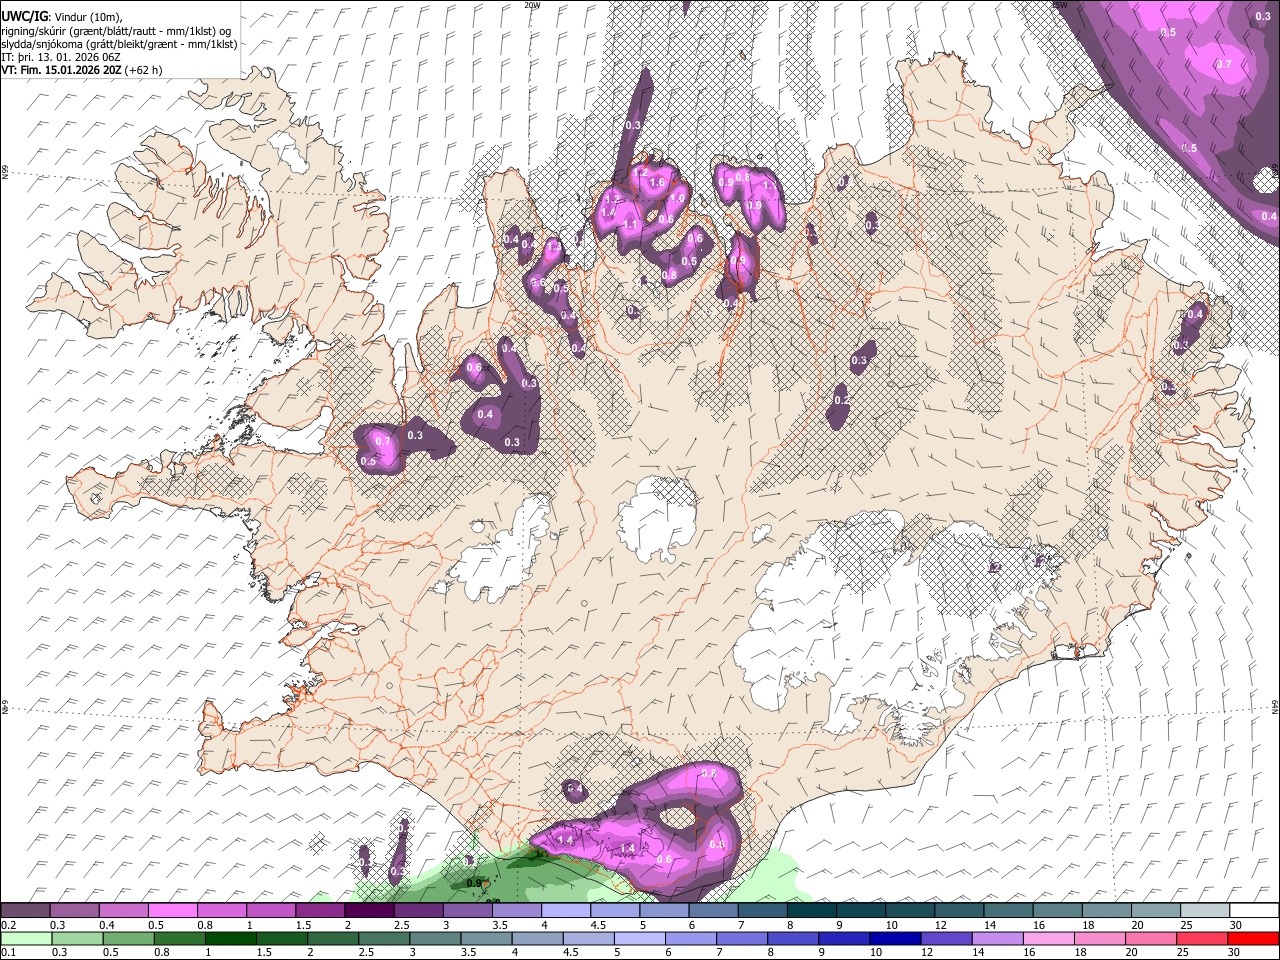Click the 'IT: þri. 13. 01. 2026 06Z' line
Viewport: 1280px width, 960px height.
point(61,57)
